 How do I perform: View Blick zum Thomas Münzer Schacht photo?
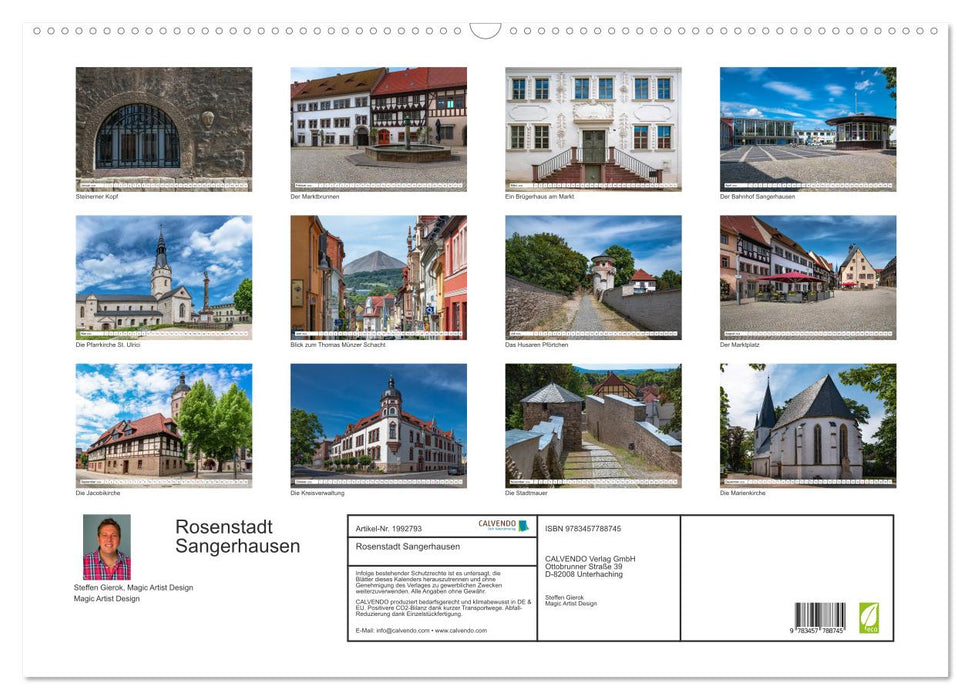pyautogui.click(x=378, y=277)
